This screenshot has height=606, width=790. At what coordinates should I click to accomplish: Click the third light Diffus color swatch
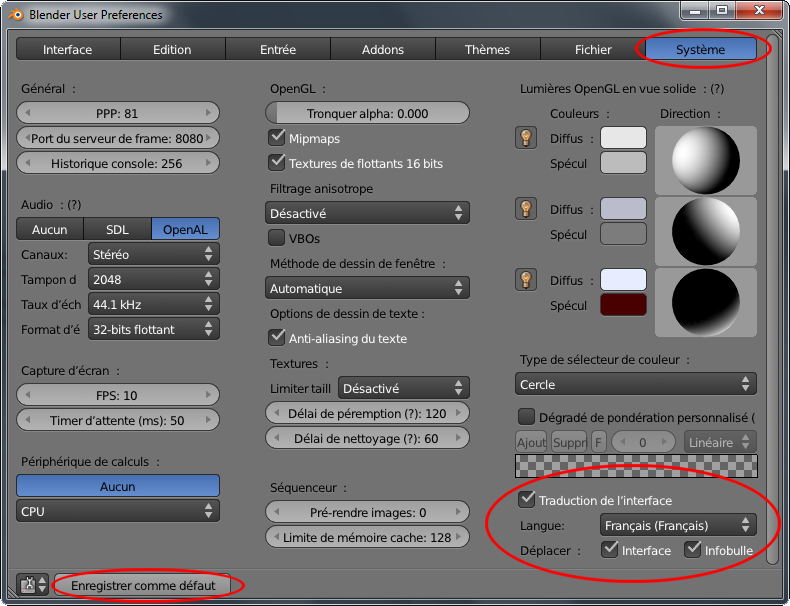[623, 280]
